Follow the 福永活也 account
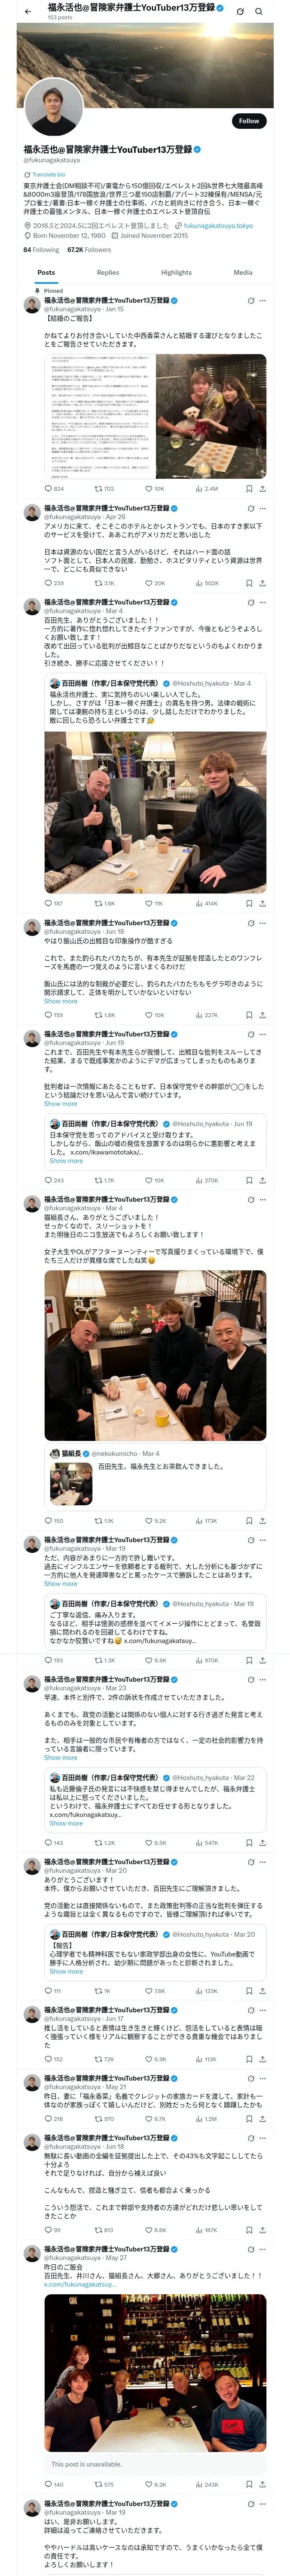This screenshot has width=290, height=2576. pos(249,121)
